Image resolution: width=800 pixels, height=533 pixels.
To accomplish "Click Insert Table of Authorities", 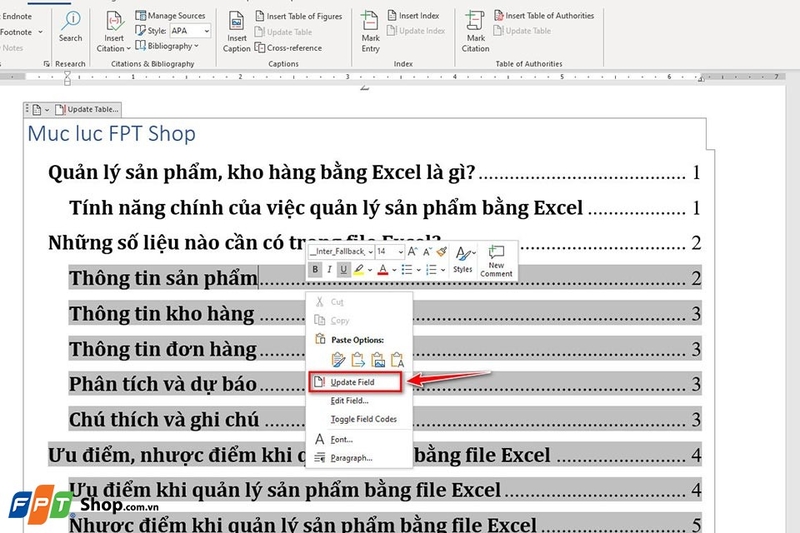I will [544, 16].
